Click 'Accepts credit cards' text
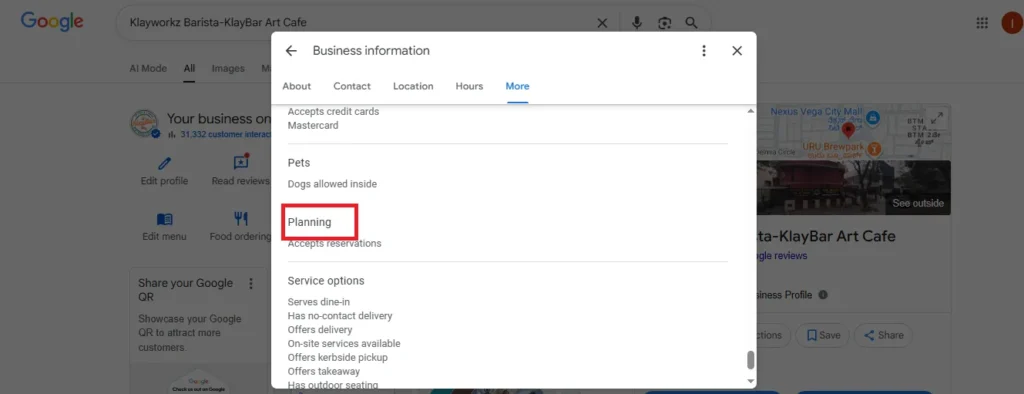The width and height of the screenshot is (1024, 394). (x=334, y=112)
